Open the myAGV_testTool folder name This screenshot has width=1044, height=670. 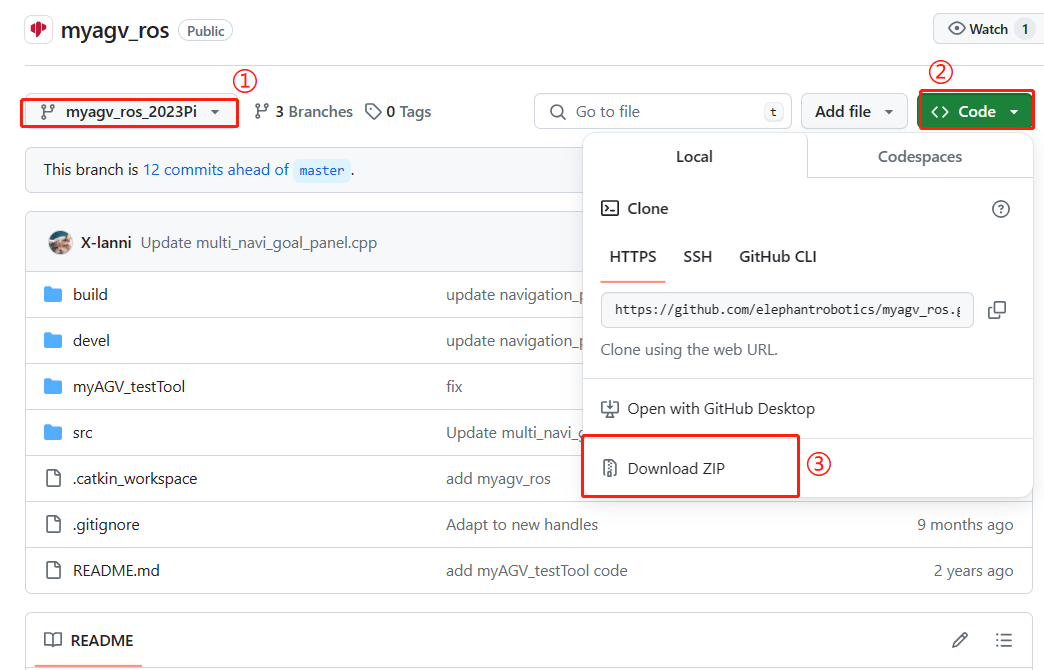[x=129, y=386]
